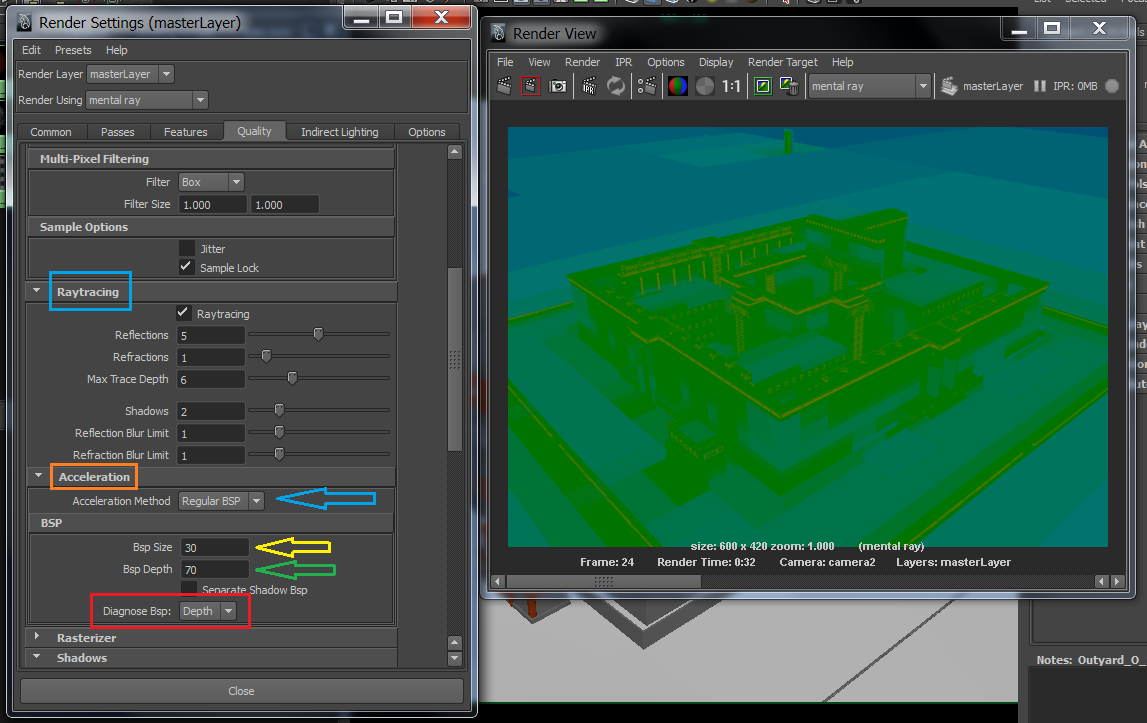Click the Bsp Depth input field
The image size is (1147, 723).
point(214,569)
